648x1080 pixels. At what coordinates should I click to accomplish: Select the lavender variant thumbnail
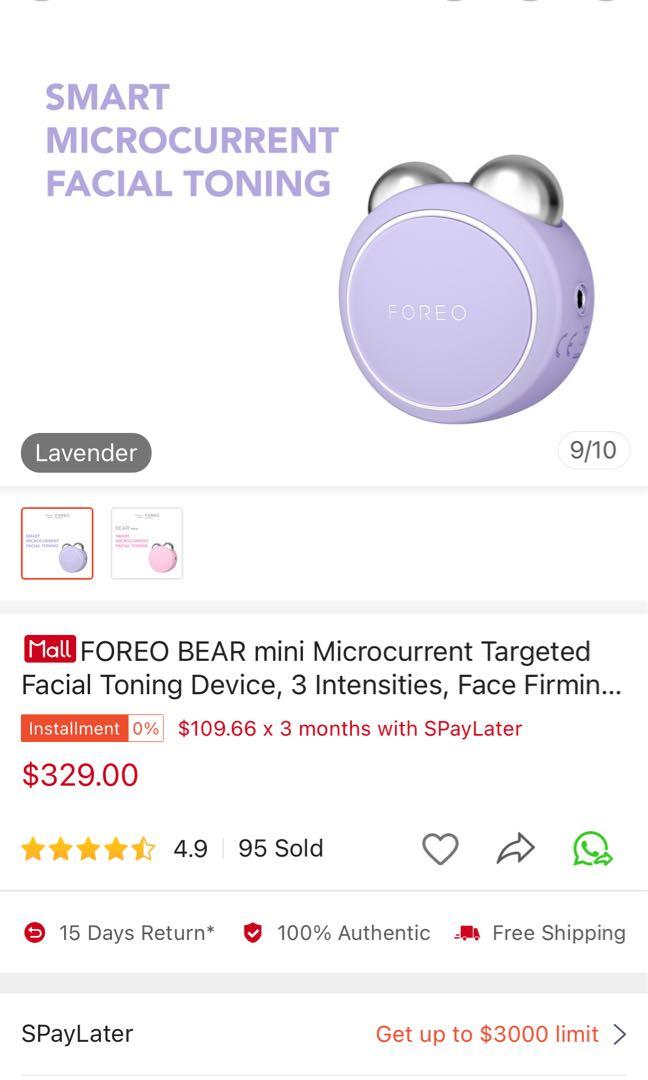[x=57, y=543]
